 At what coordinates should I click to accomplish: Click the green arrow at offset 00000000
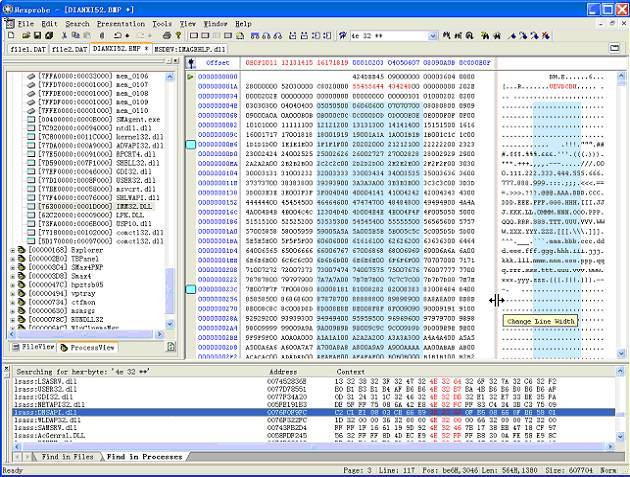[190, 76]
